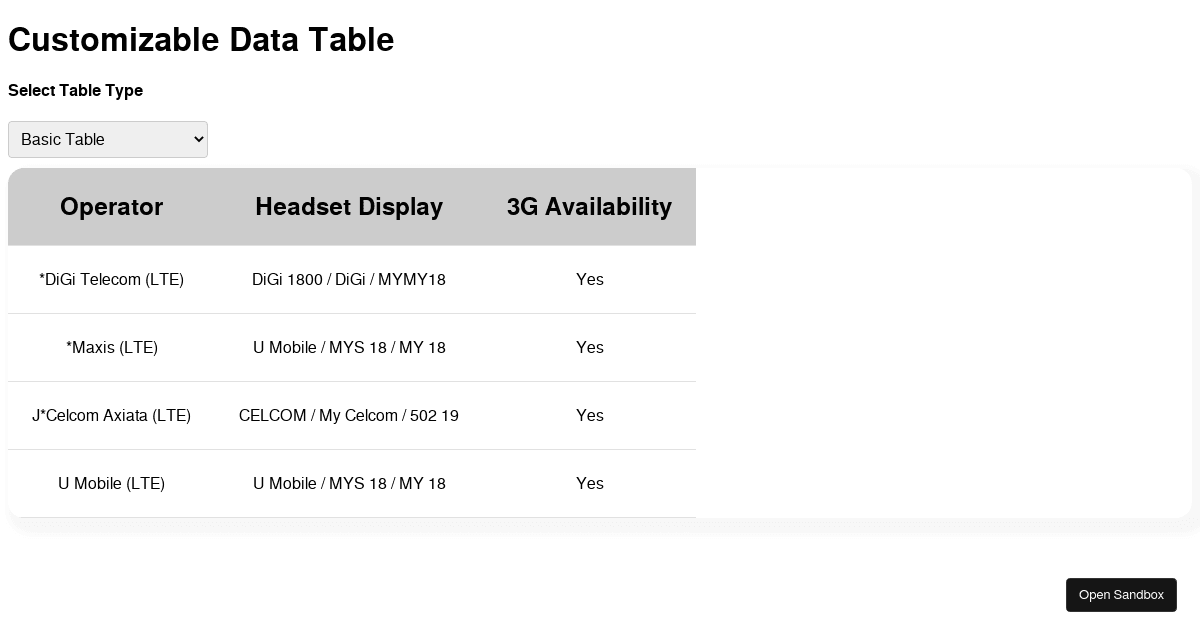1200x630 pixels.
Task: Select the *Maxis (LTE) operator cell
Action: point(111,348)
